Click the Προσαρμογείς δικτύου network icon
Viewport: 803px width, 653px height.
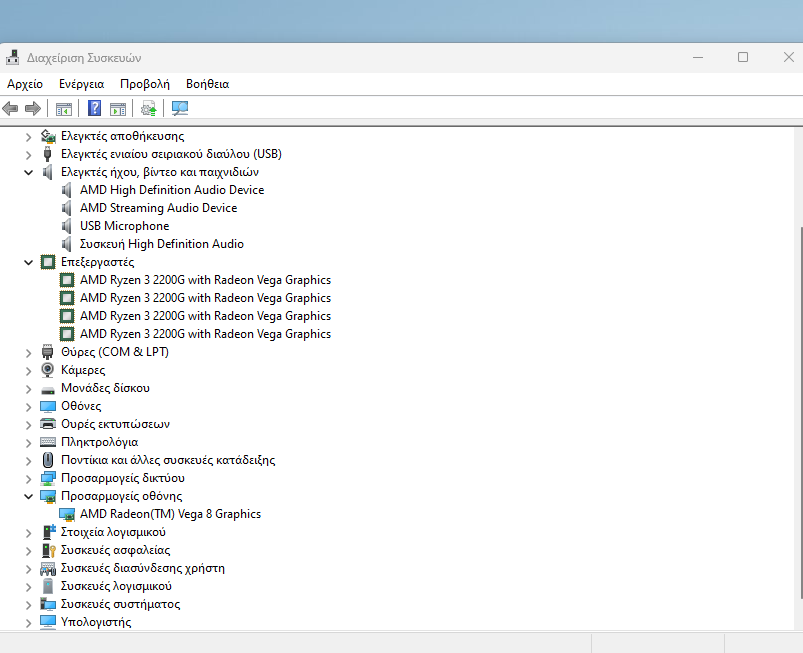[48, 478]
